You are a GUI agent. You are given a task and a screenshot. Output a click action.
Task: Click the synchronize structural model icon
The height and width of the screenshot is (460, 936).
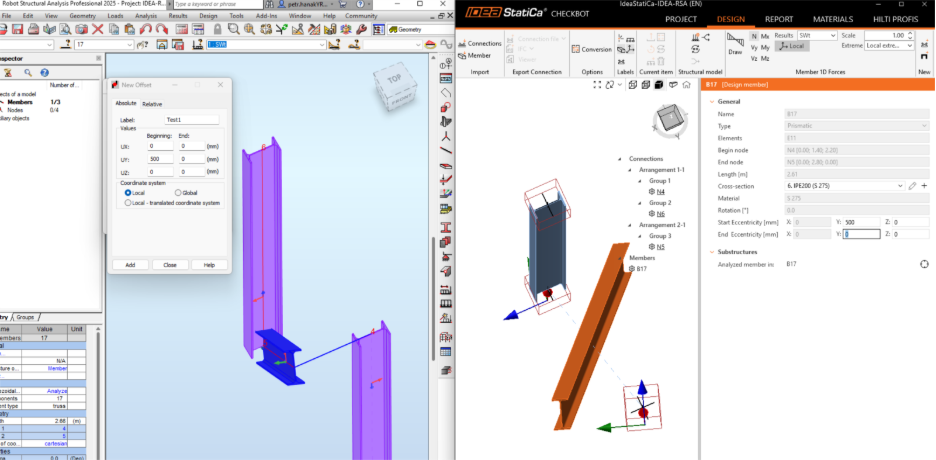click(x=695, y=49)
